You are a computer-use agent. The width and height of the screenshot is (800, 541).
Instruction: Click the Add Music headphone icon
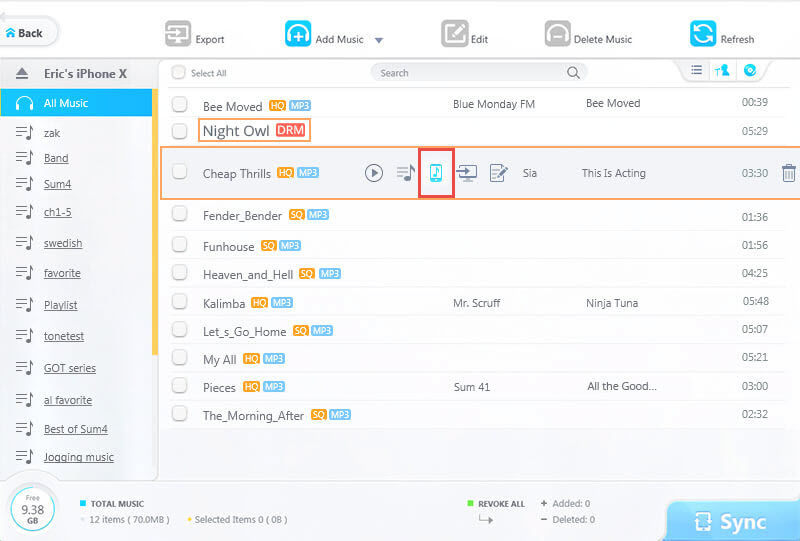298,34
